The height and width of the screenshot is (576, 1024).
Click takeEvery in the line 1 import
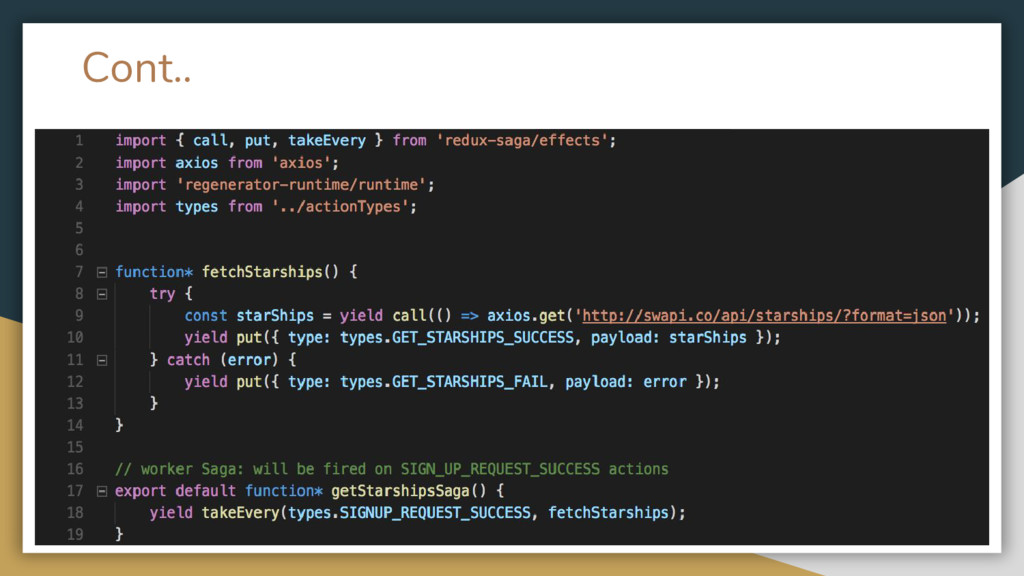(x=327, y=140)
